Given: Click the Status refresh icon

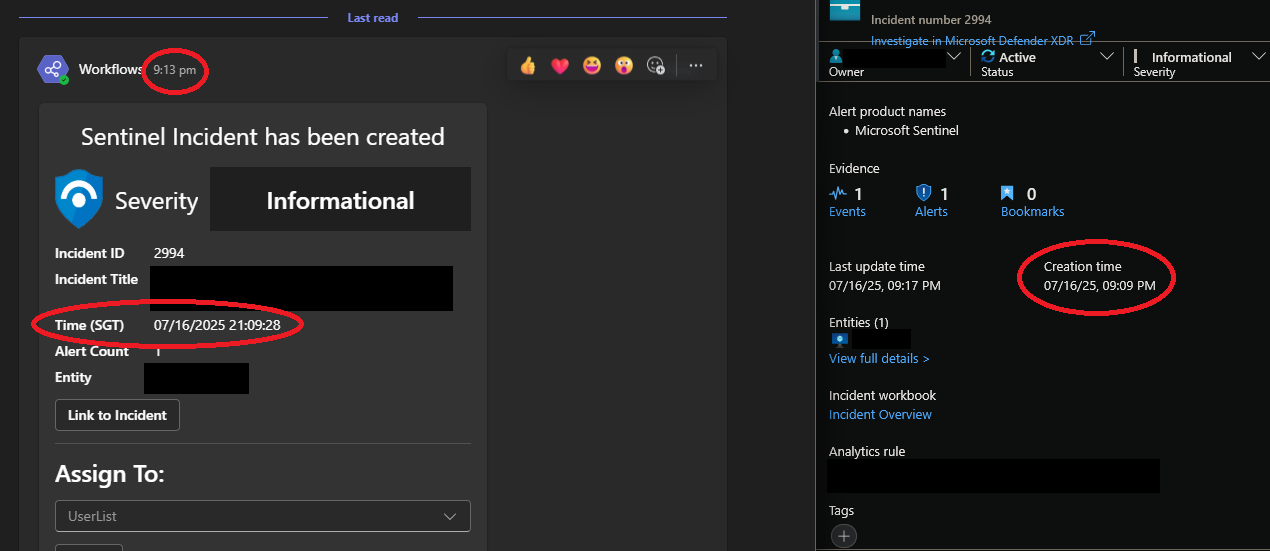Looking at the screenshot, I should [x=988, y=57].
